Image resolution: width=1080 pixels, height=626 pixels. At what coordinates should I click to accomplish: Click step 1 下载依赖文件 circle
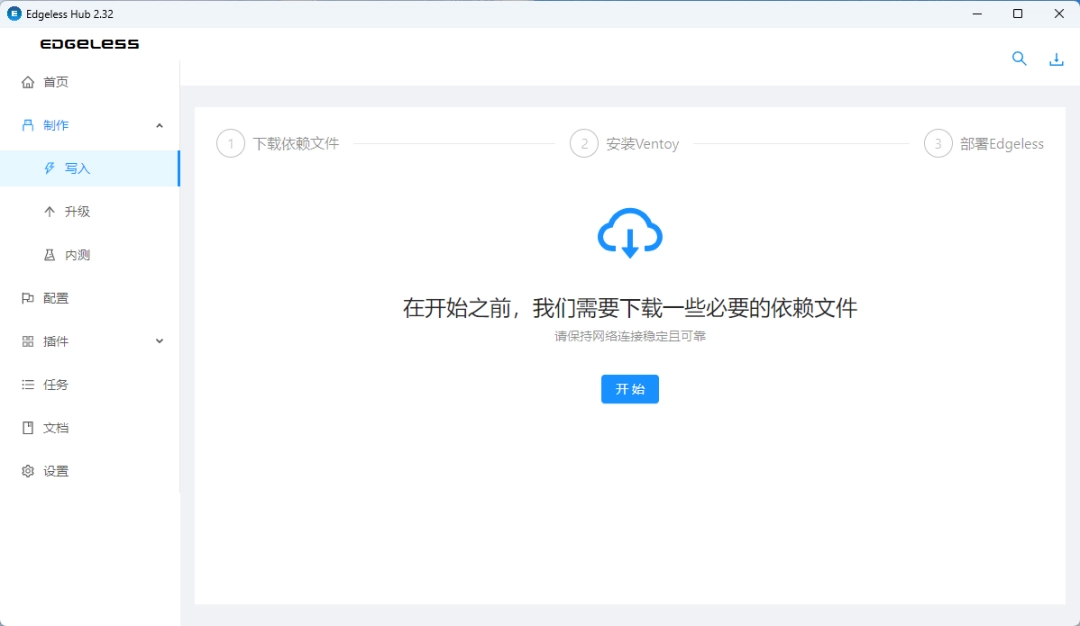pos(230,143)
